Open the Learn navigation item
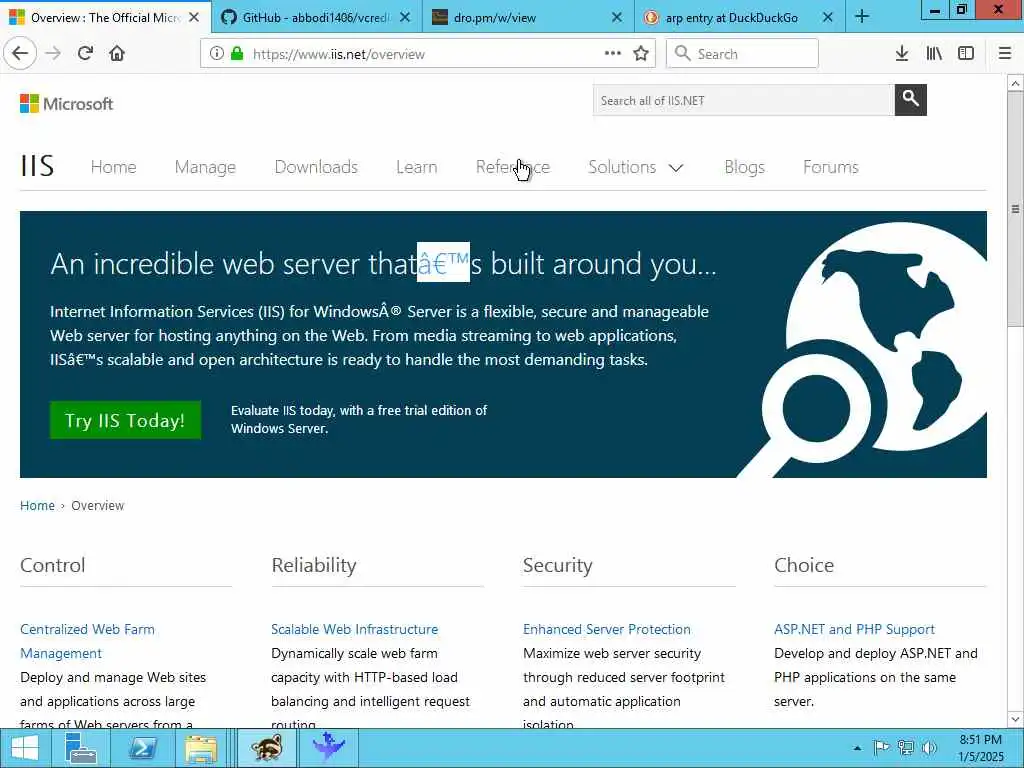Viewport: 1024px width, 768px height. click(x=417, y=167)
